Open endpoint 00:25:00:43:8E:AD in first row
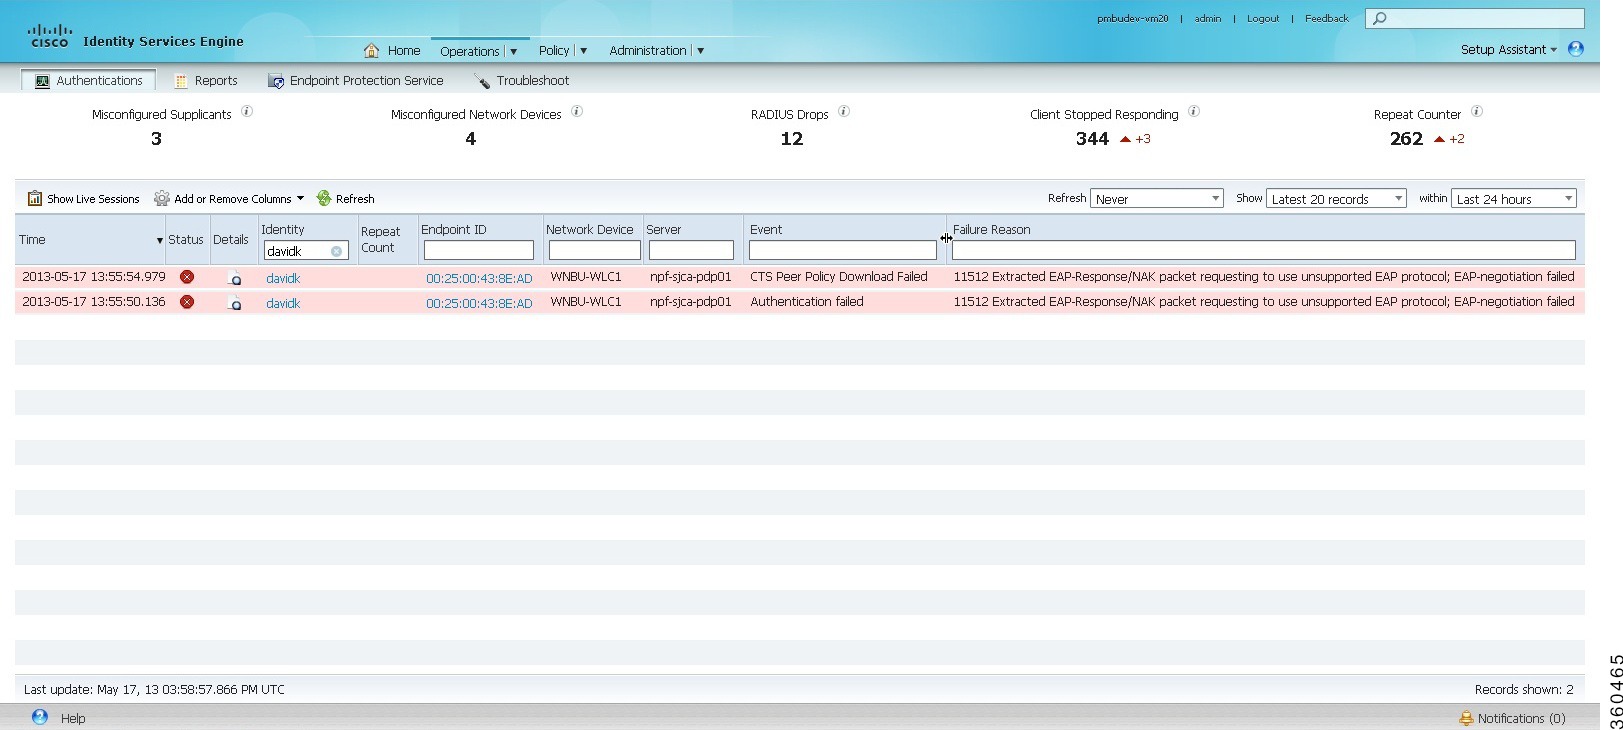 (479, 278)
